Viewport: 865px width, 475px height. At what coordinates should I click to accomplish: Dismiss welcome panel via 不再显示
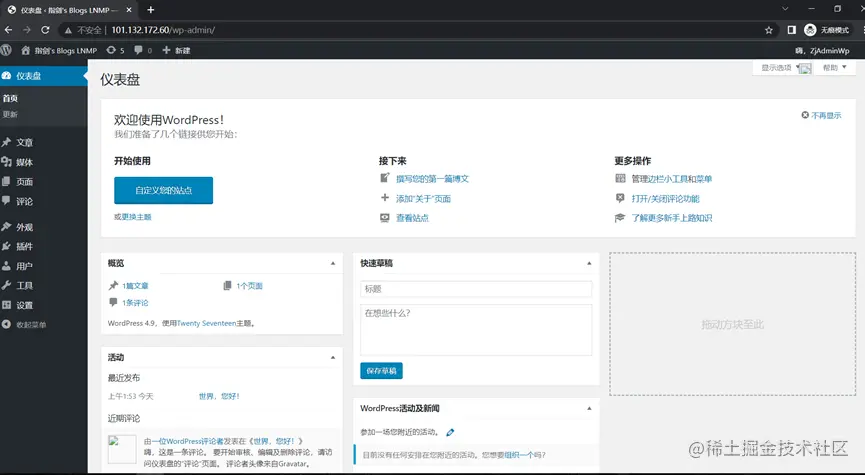pyautogui.click(x=821, y=115)
